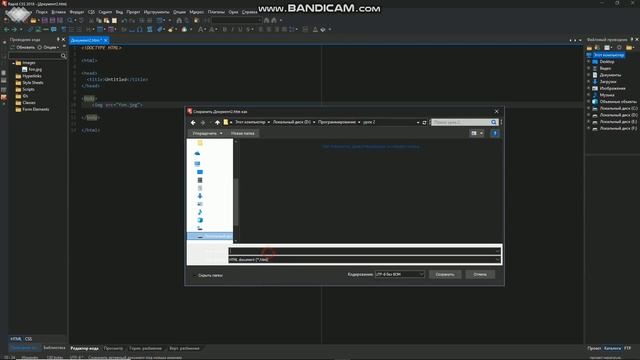Switch to the Preview tab at bottom

click(113, 349)
